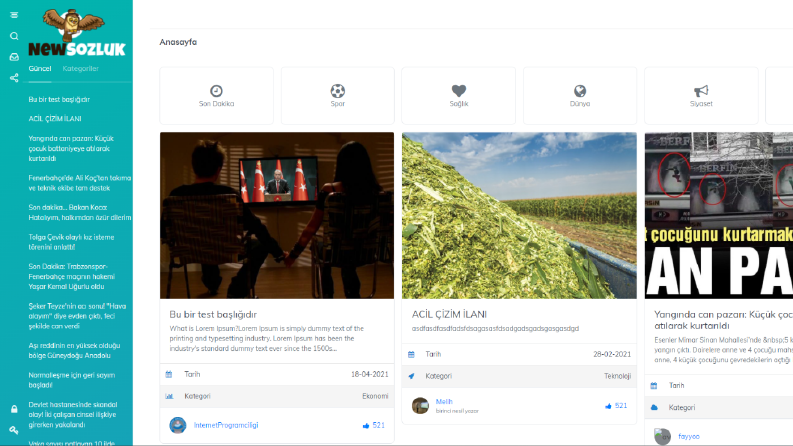Open sidebar item Tolga Çevik olaylı kız isteme
Image resolution: width=793 pixels, height=446 pixels.
pos(71,242)
